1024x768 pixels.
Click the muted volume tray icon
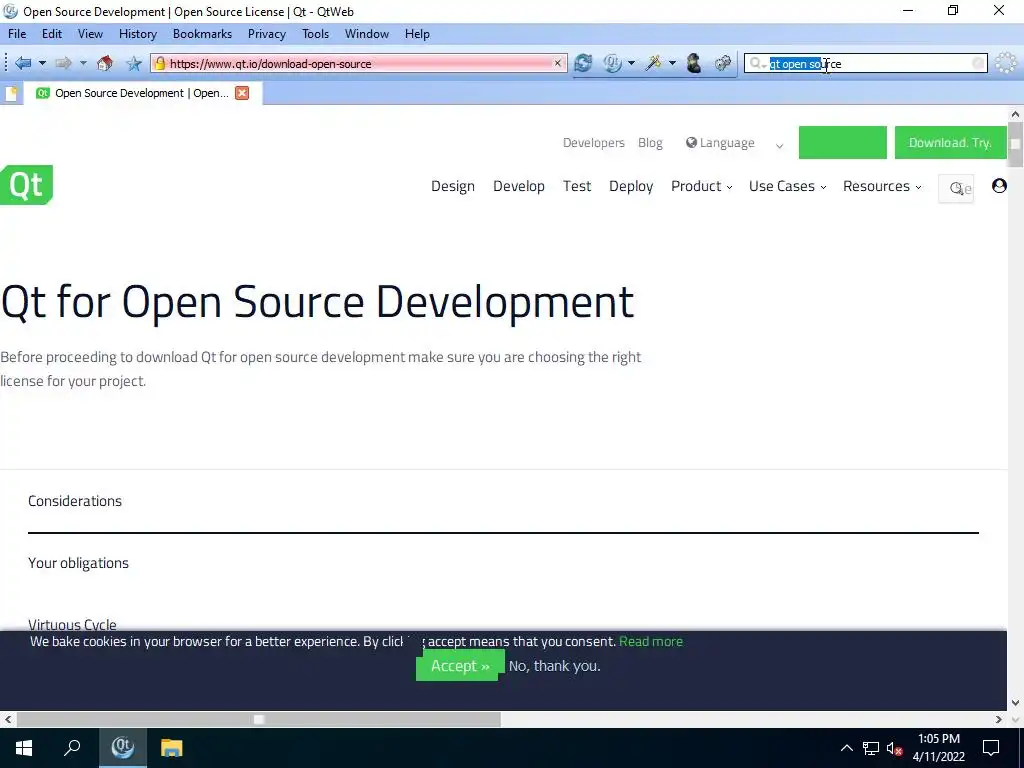point(895,748)
